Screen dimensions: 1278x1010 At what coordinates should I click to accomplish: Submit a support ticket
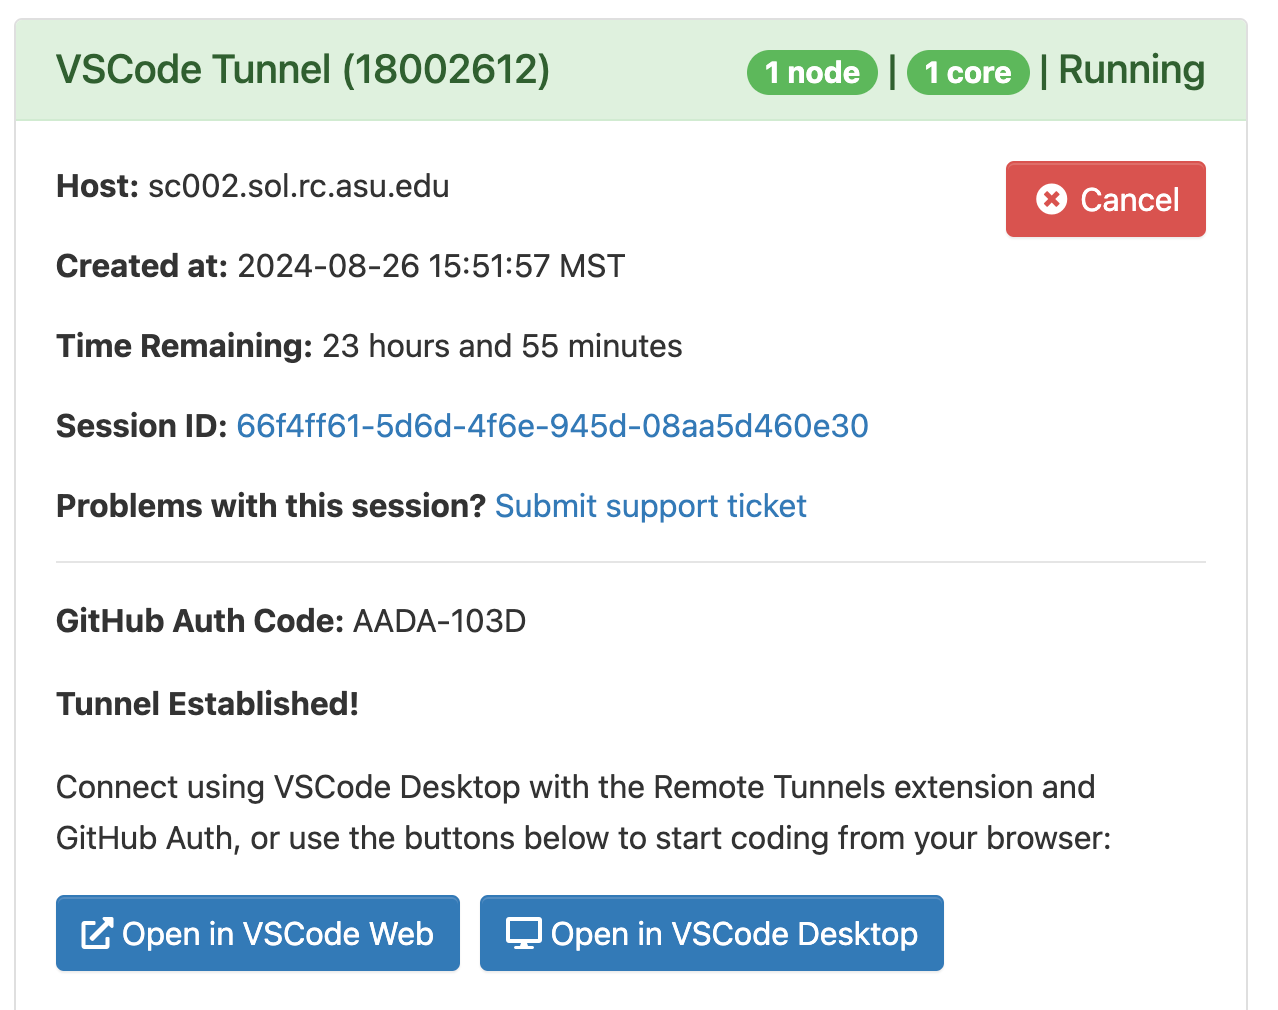pyautogui.click(x=650, y=506)
